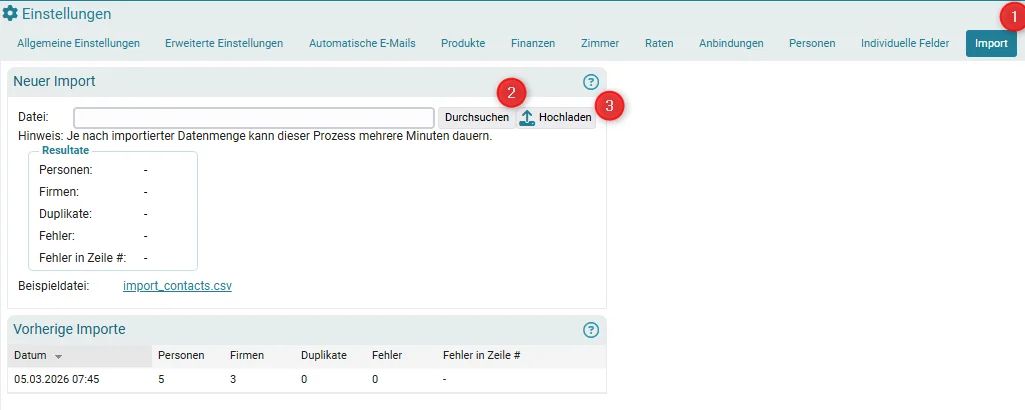Open help for Vorherige Importe panel
Viewport: 1025px width, 410px height.
pos(591,330)
